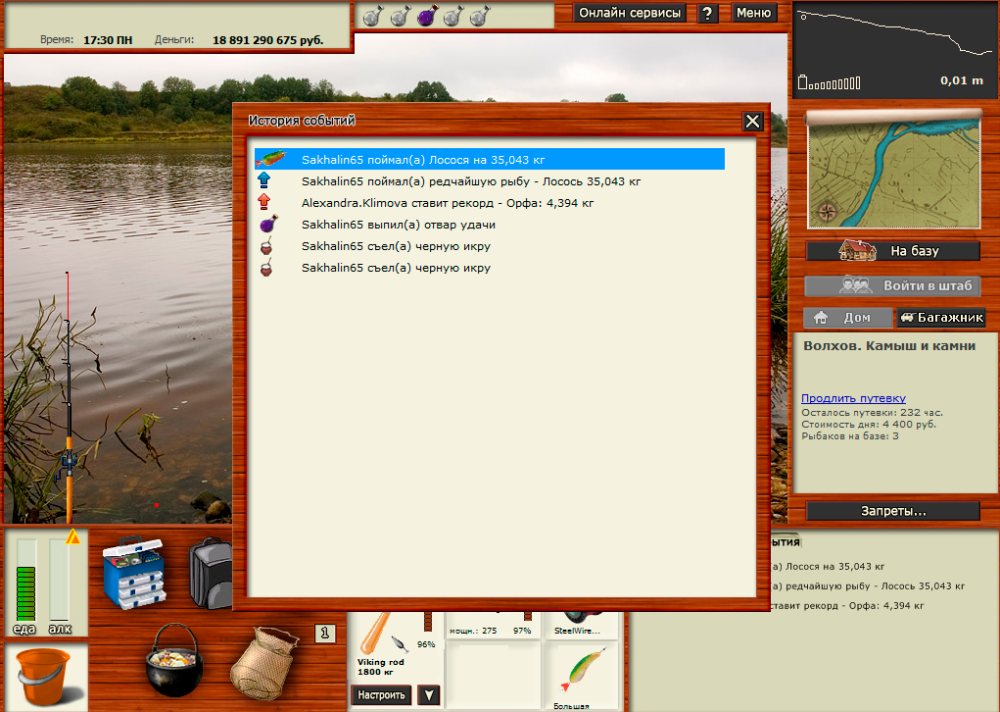Click the Настроить button
This screenshot has height=712, width=1000.
pyautogui.click(x=381, y=695)
